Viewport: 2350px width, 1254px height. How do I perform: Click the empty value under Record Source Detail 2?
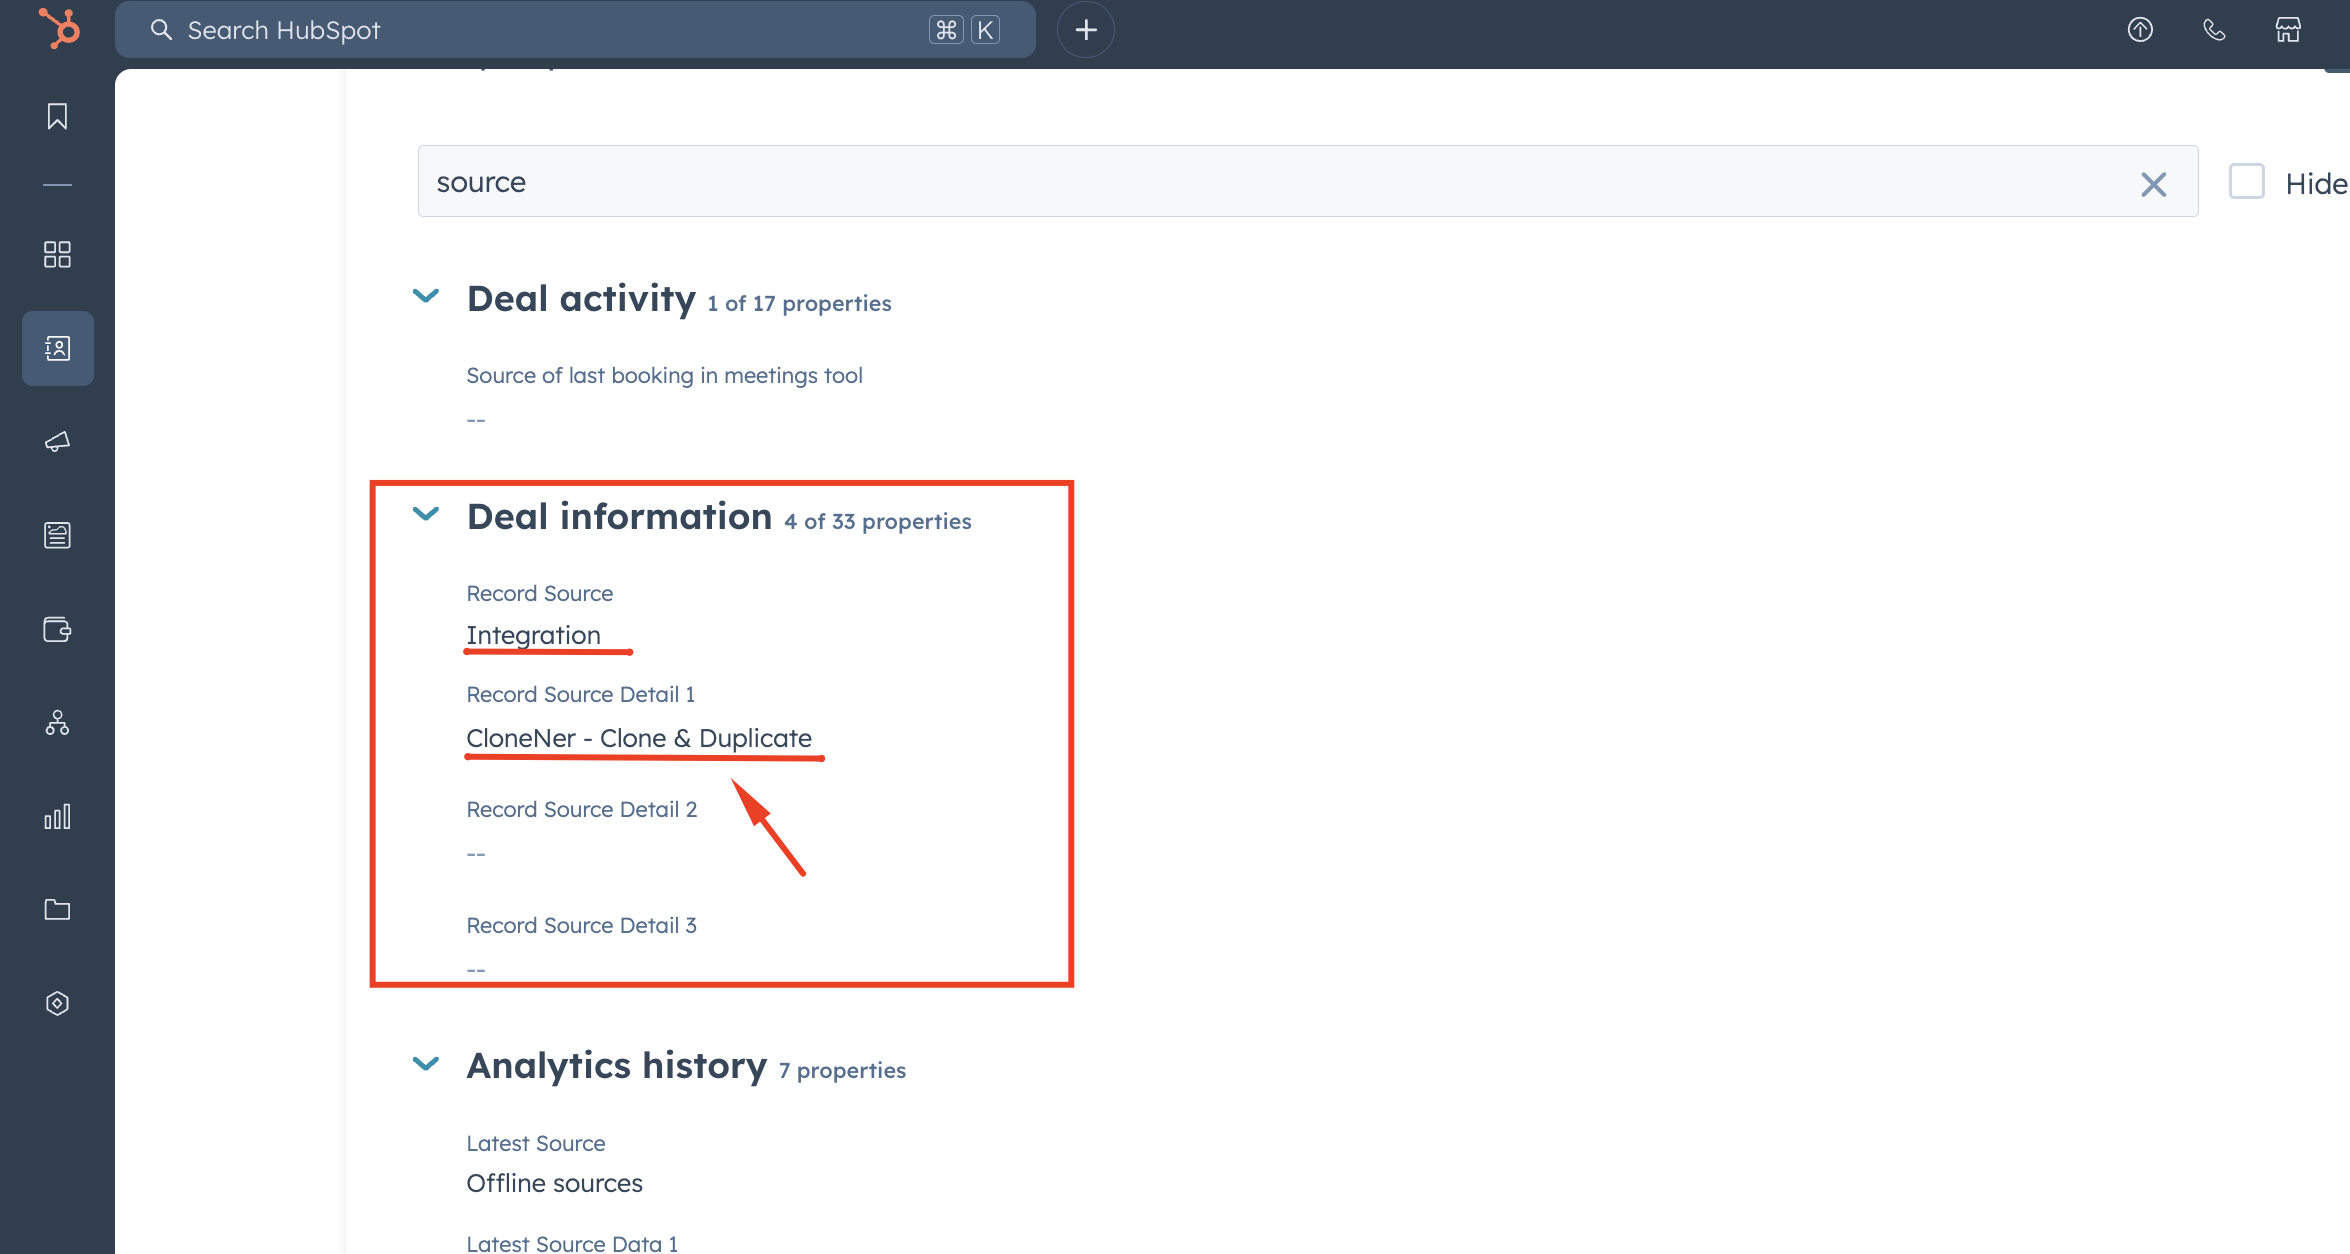click(476, 854)
